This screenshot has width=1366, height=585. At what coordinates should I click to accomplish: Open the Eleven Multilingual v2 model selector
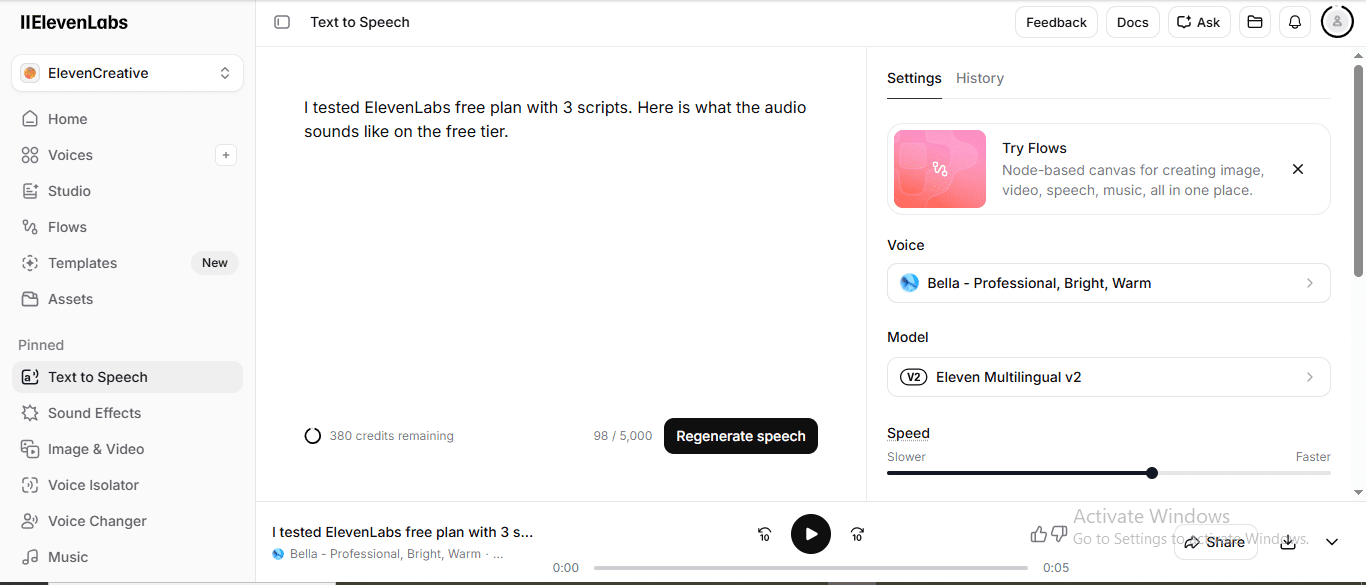pyautogui.click(x=1108, y=377)
